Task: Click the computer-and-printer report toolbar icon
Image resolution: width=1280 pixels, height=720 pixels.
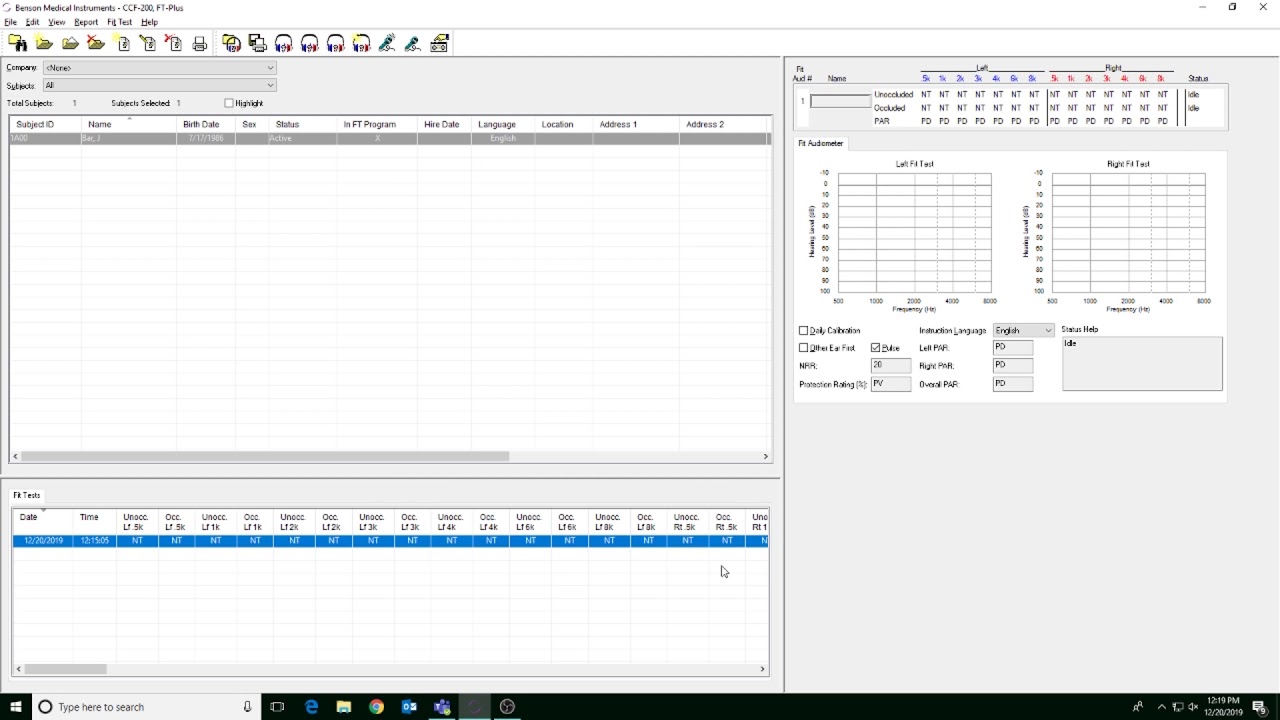Action: [x=257, y=43]
